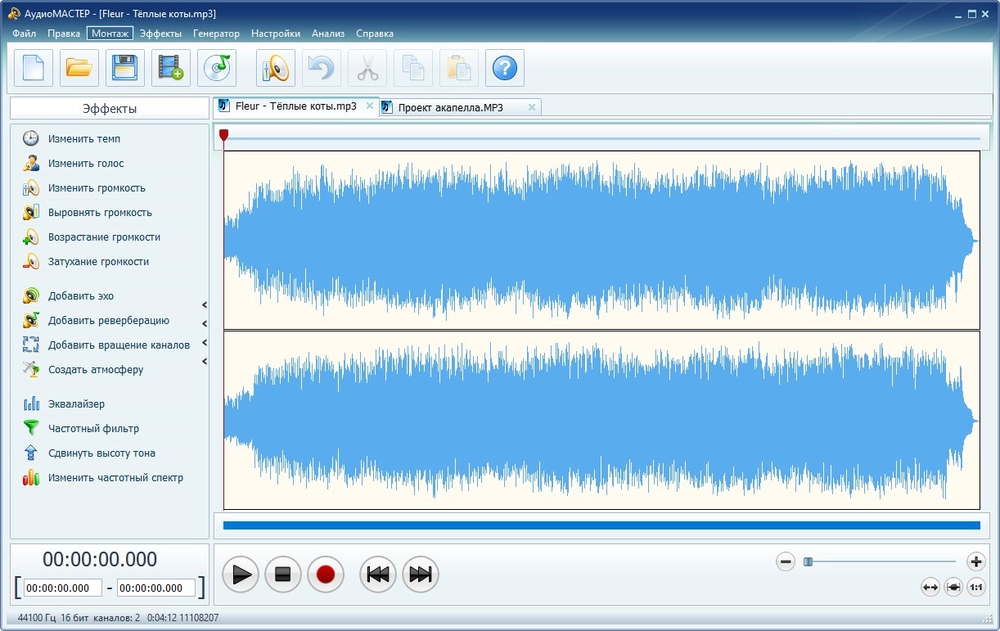Select the Сдвинуть высоту тона label
1000x631 pixels.
pos(102,453)
